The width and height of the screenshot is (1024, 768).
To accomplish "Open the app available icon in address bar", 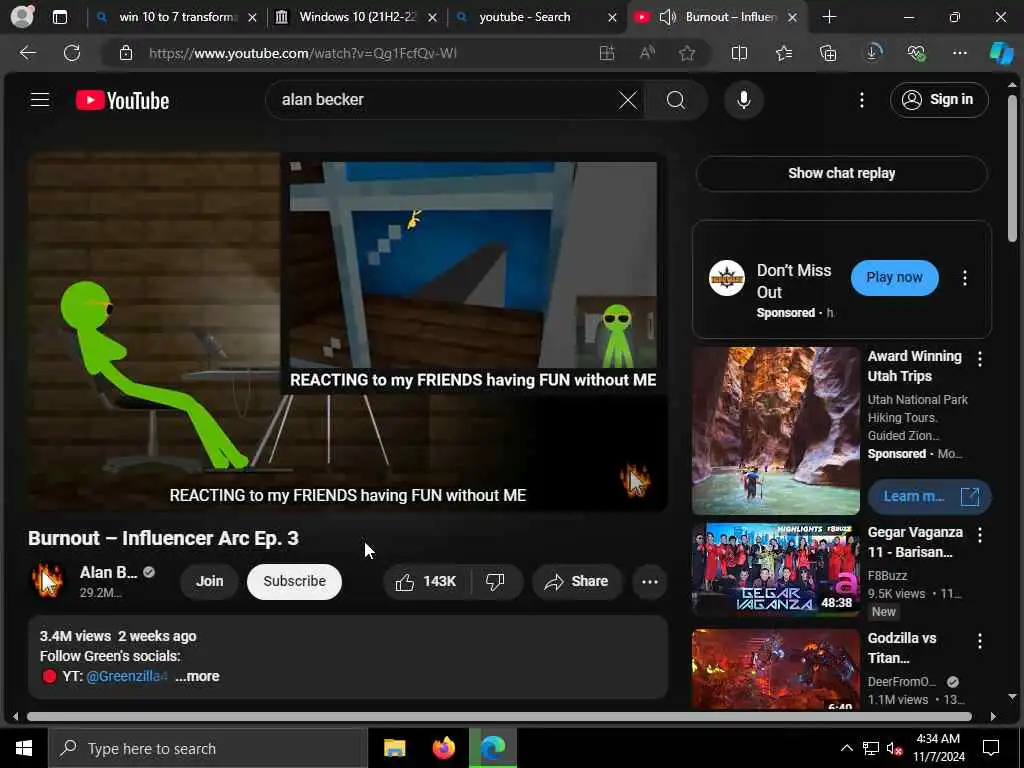I will [607, 53].
